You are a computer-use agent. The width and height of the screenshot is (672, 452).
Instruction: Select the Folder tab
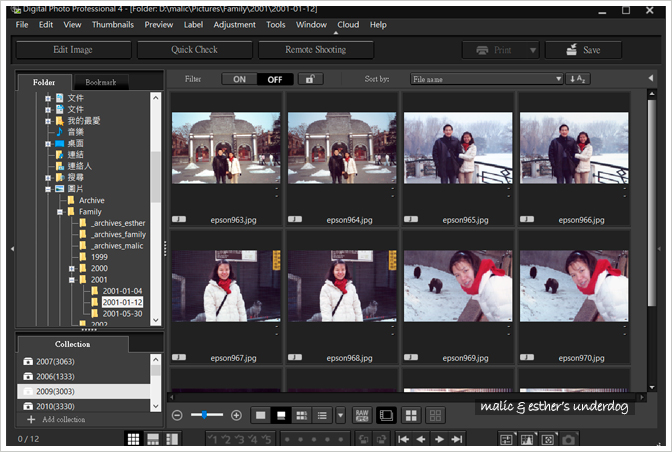44,82
